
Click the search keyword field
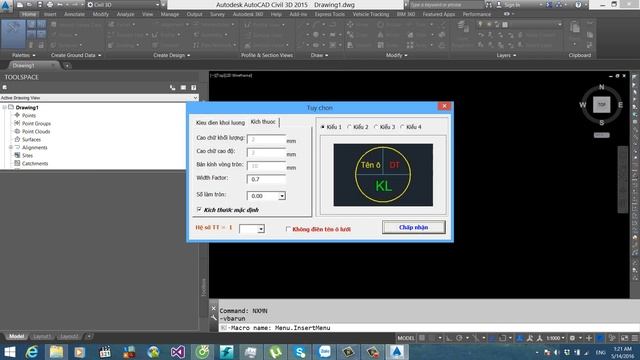[x=446, y=5]
